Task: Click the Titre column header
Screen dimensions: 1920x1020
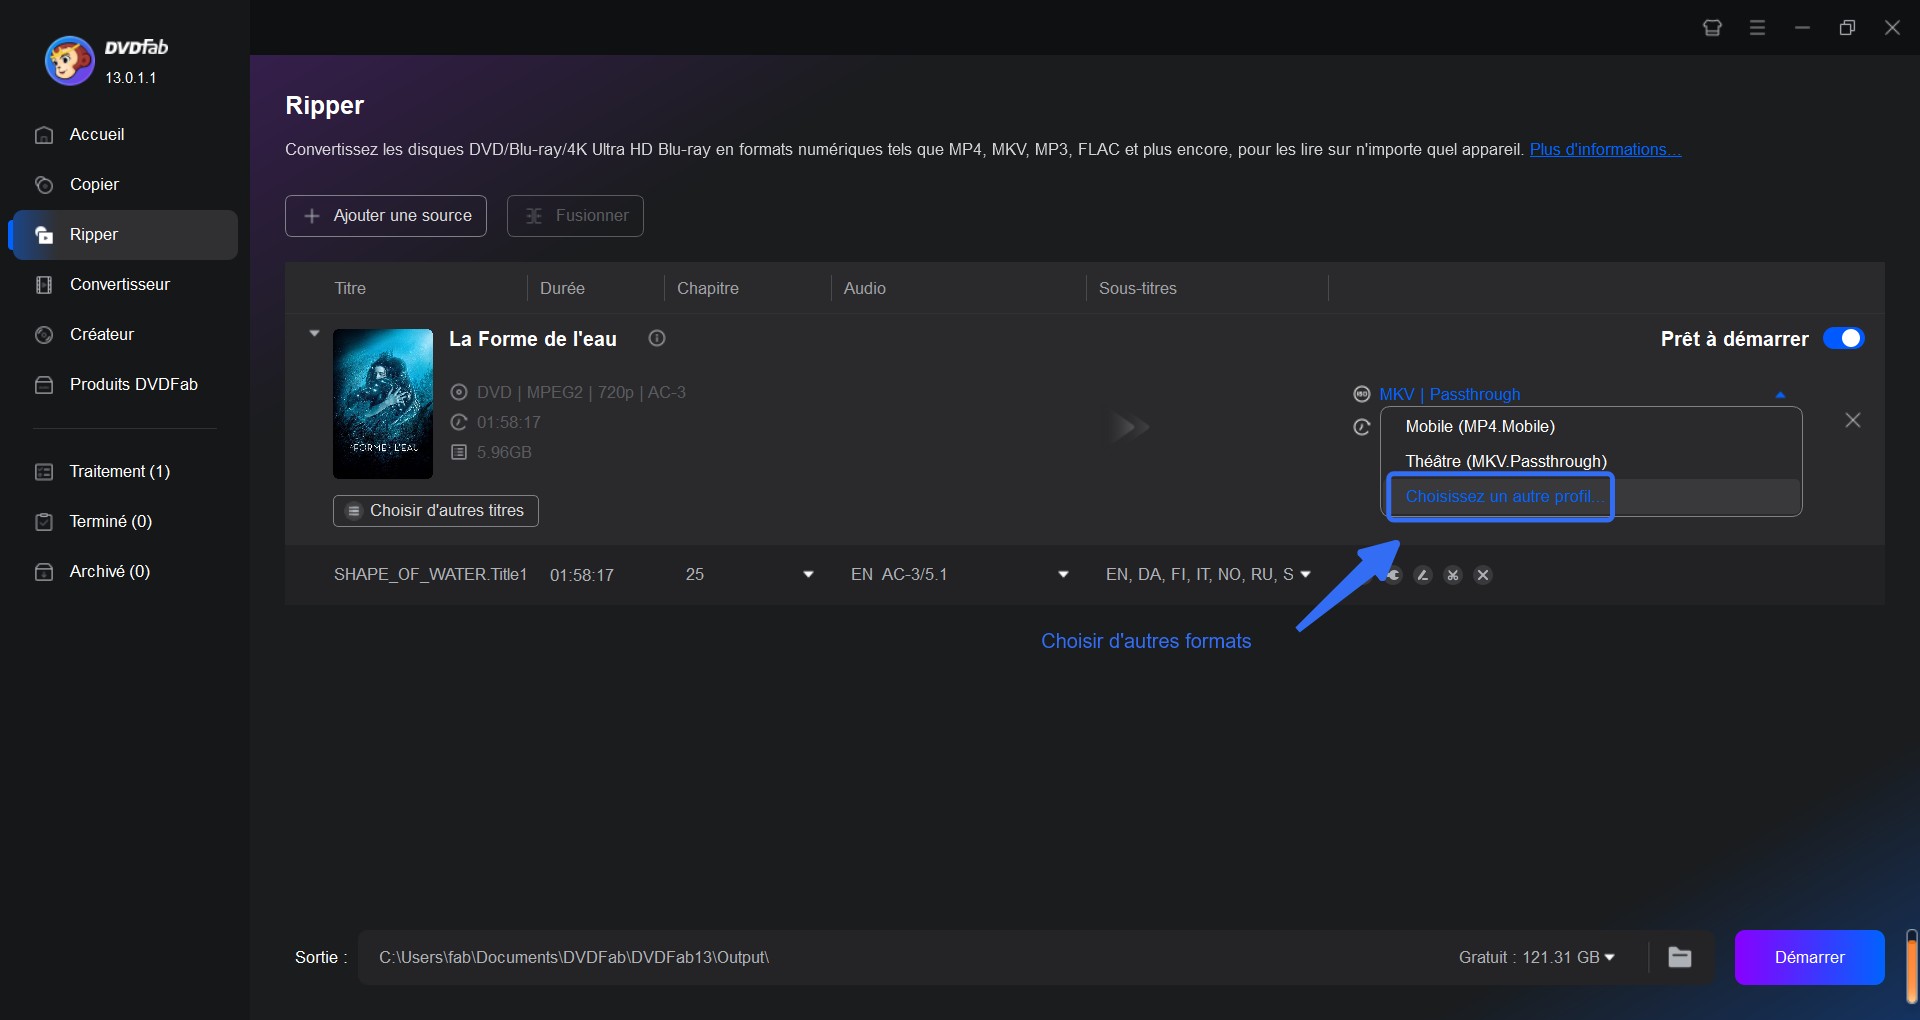Action: [350, 288]
